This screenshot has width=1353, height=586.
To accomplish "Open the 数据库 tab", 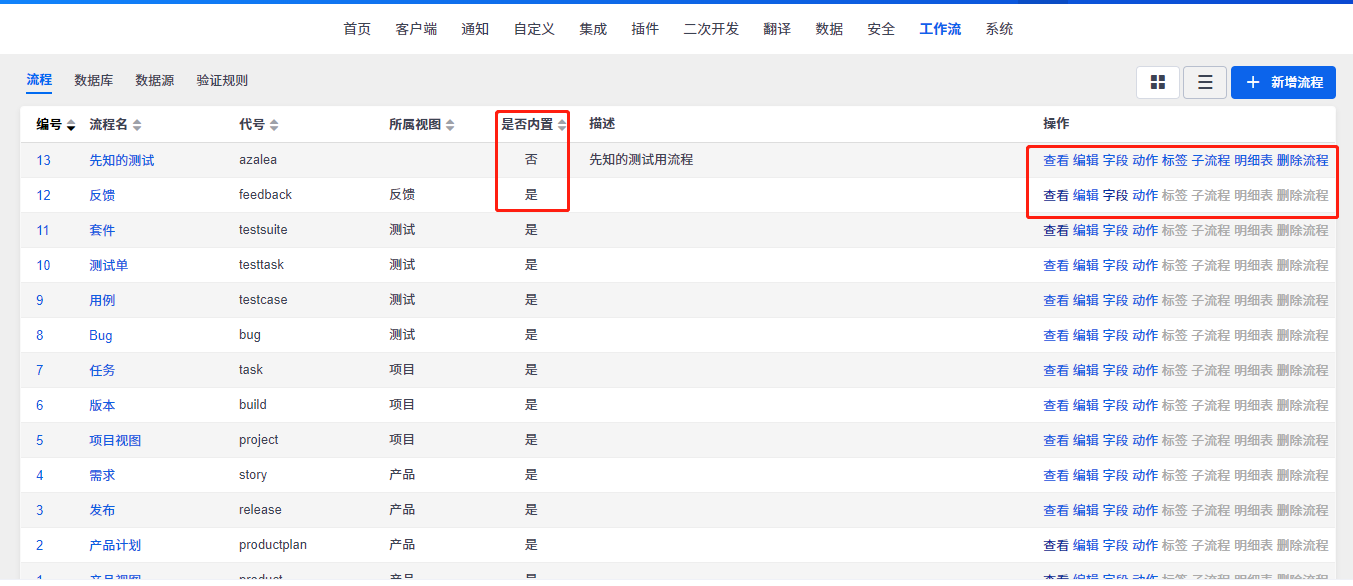I will pyautogui.click(x=93, y=80).
